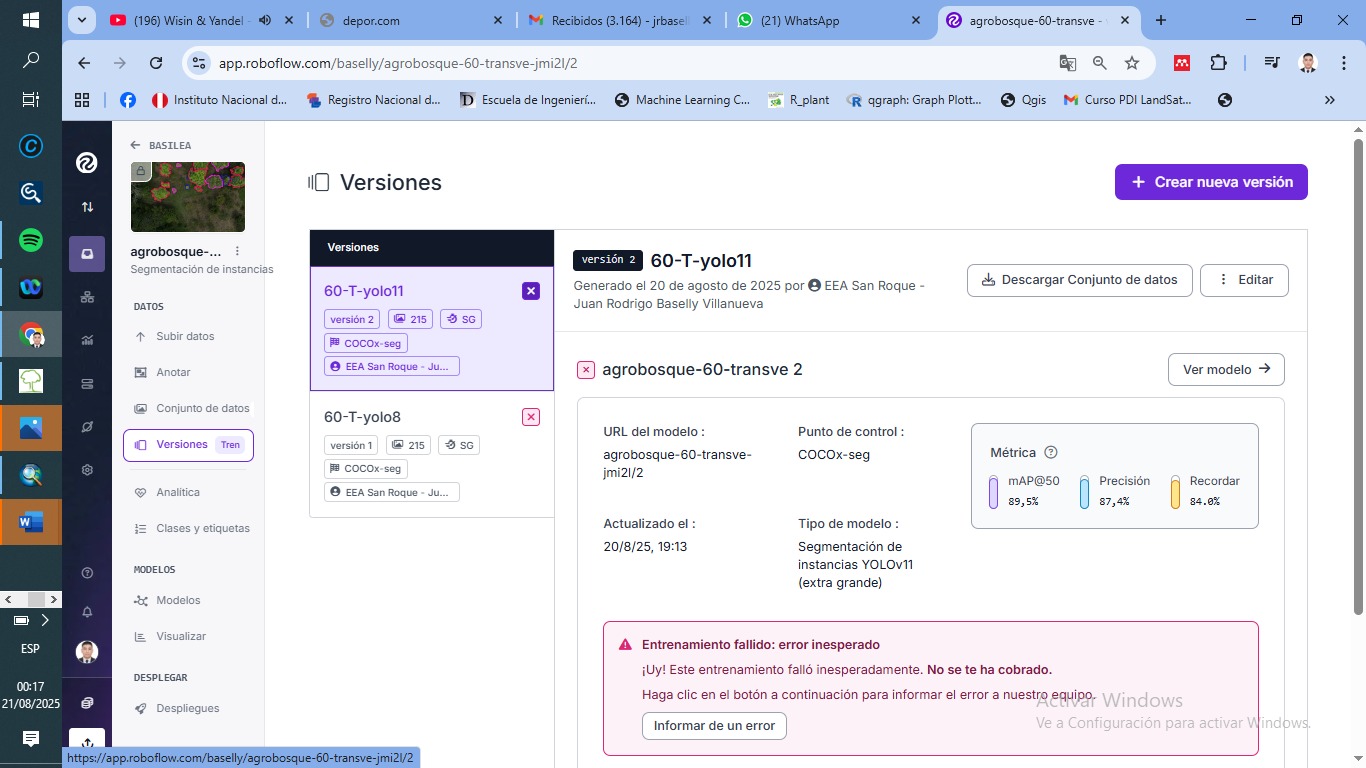Click the Crear nueva versión button
This screenshot has height=768, width=1366.
pyautogui.click(x=1210, y=182)
